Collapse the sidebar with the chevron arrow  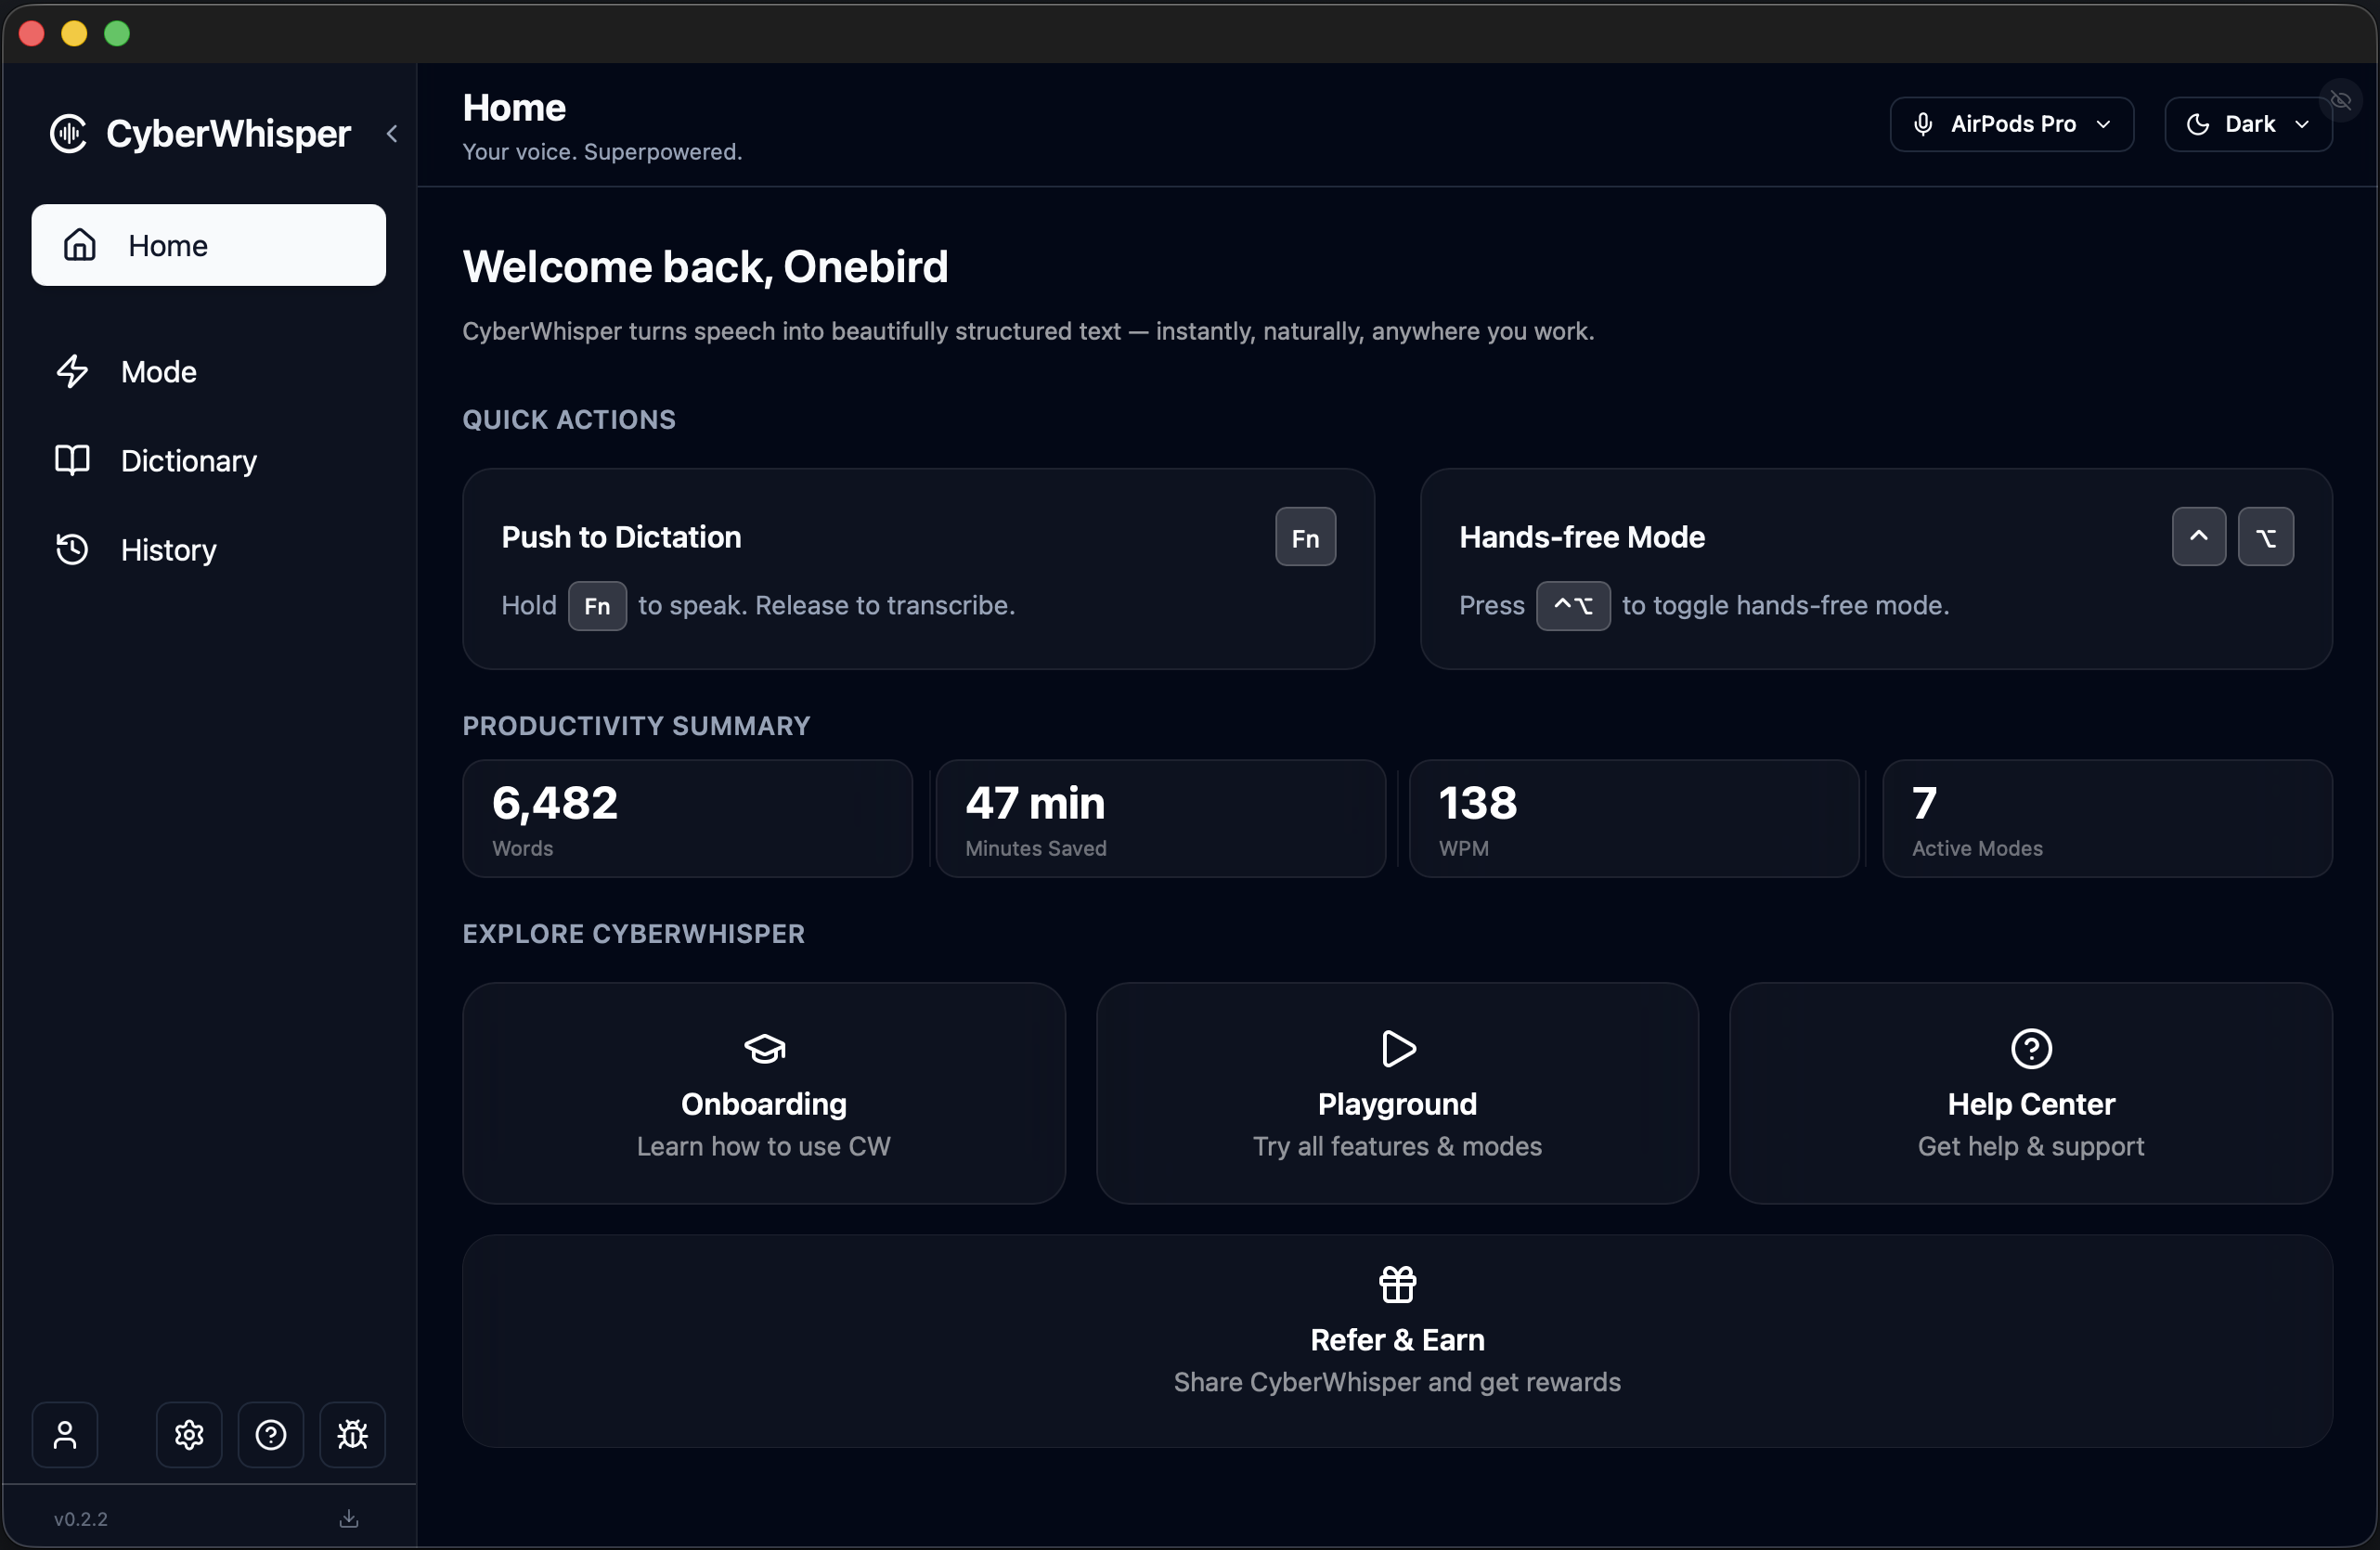coord(392,133)
